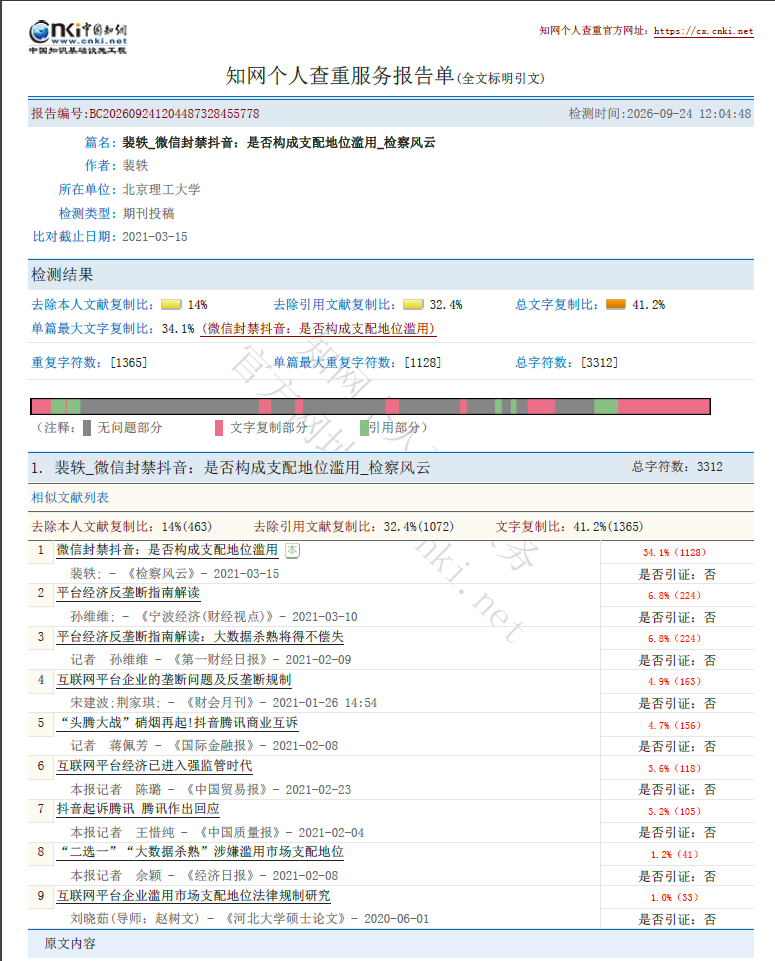The image size is (775, 961).
Task: Select the 相似文献列表 section tab
Action: tap(70, 498)
